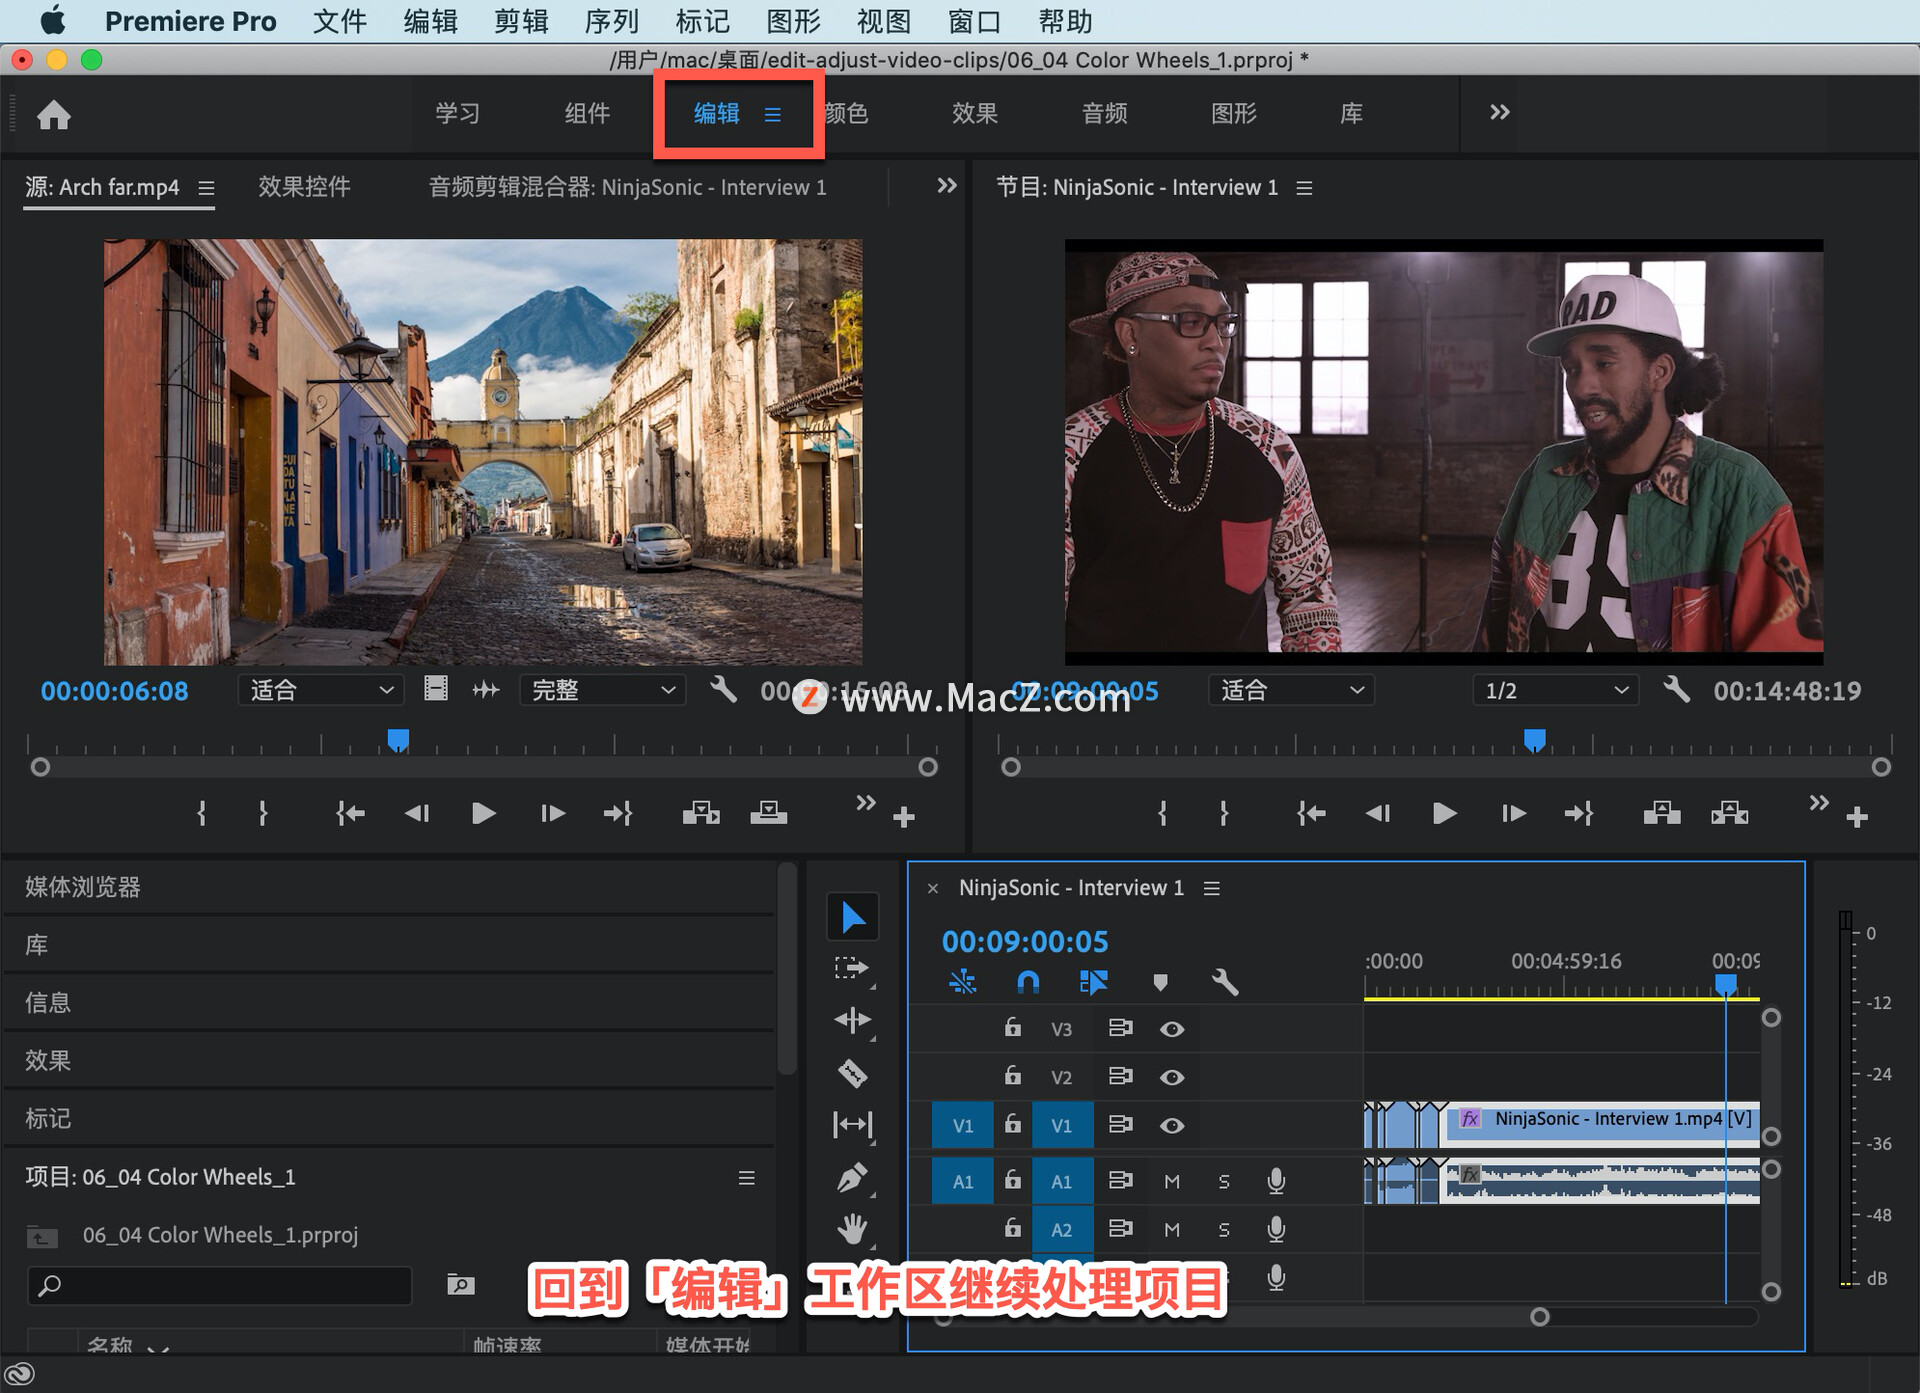Open timeline display settings wrench

(x=1225, y=982)
